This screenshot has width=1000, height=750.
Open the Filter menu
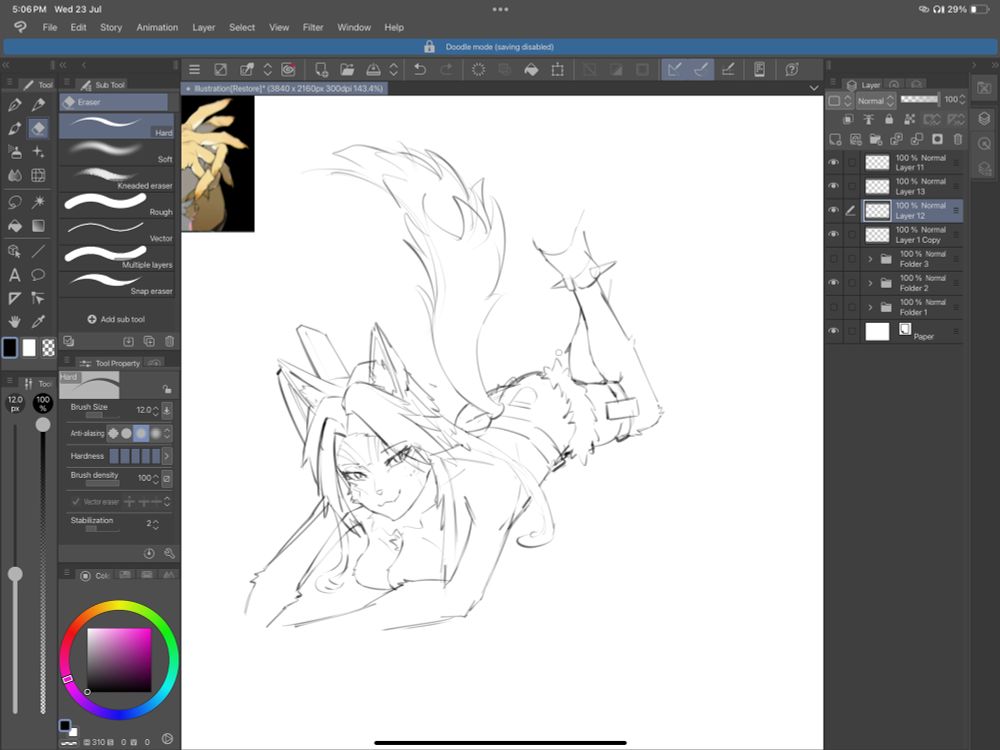click(312, 27)
